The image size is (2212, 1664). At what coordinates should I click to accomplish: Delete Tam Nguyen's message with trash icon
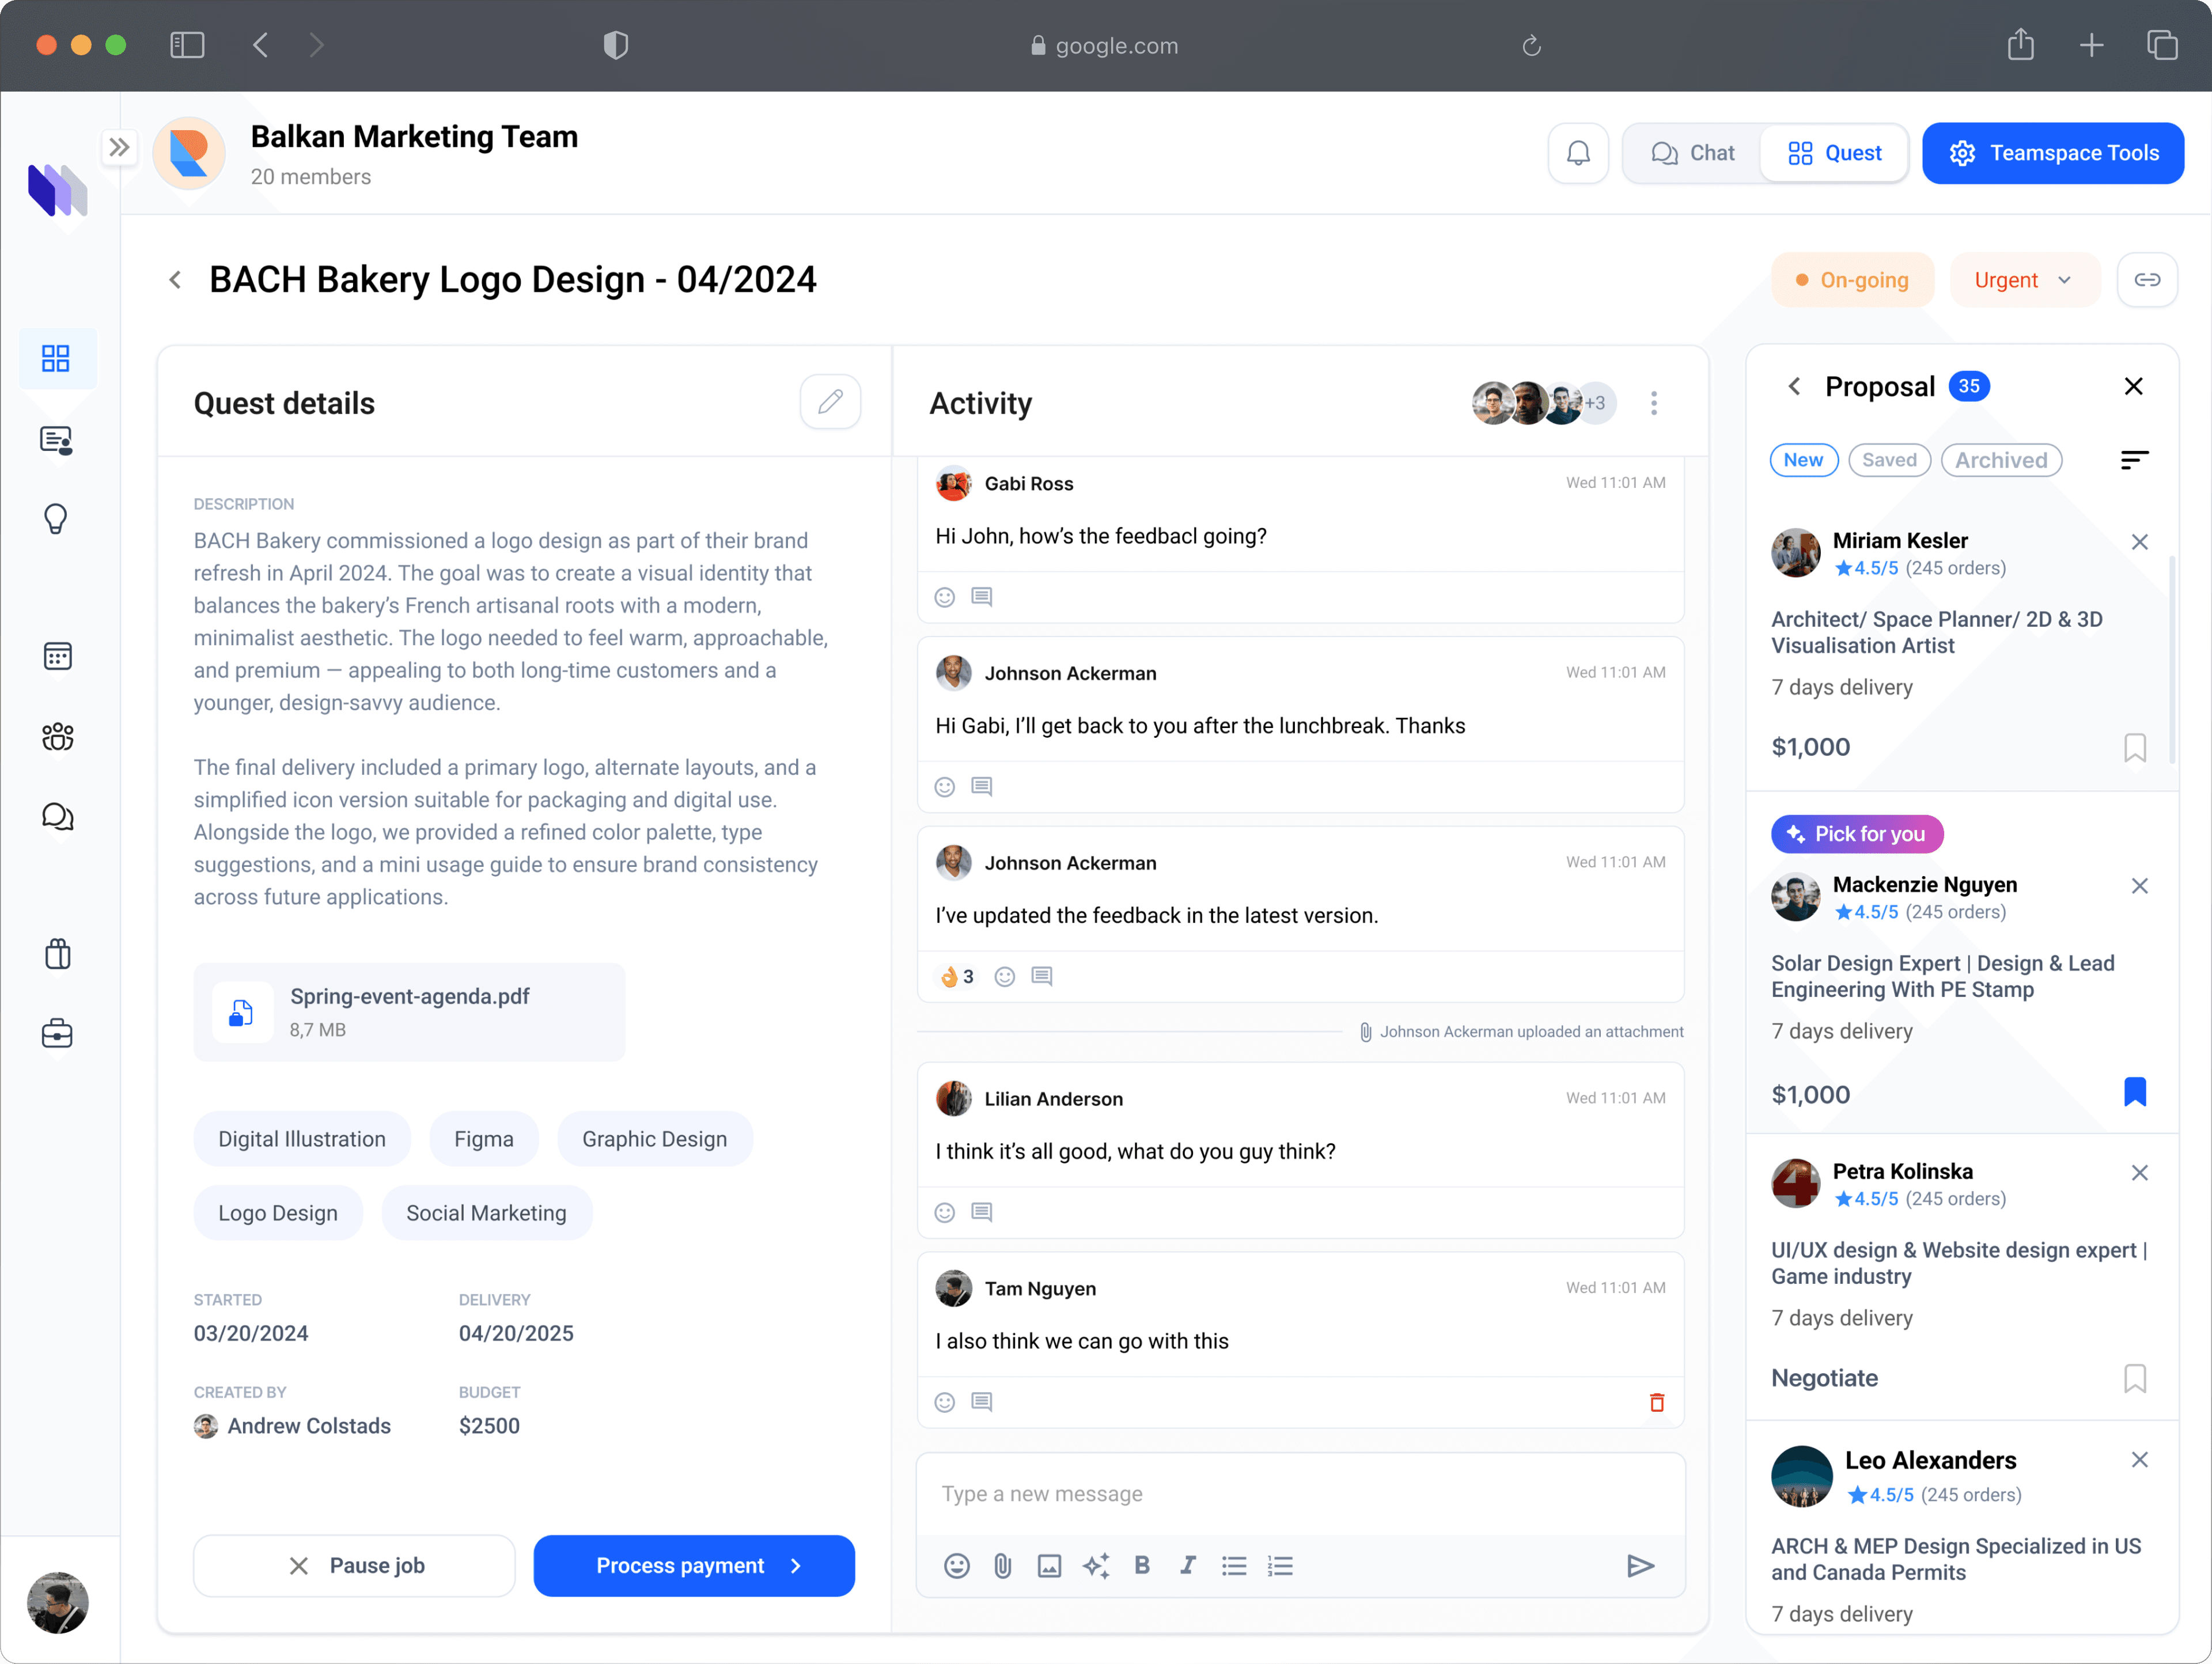(x=1656, y=1402)
